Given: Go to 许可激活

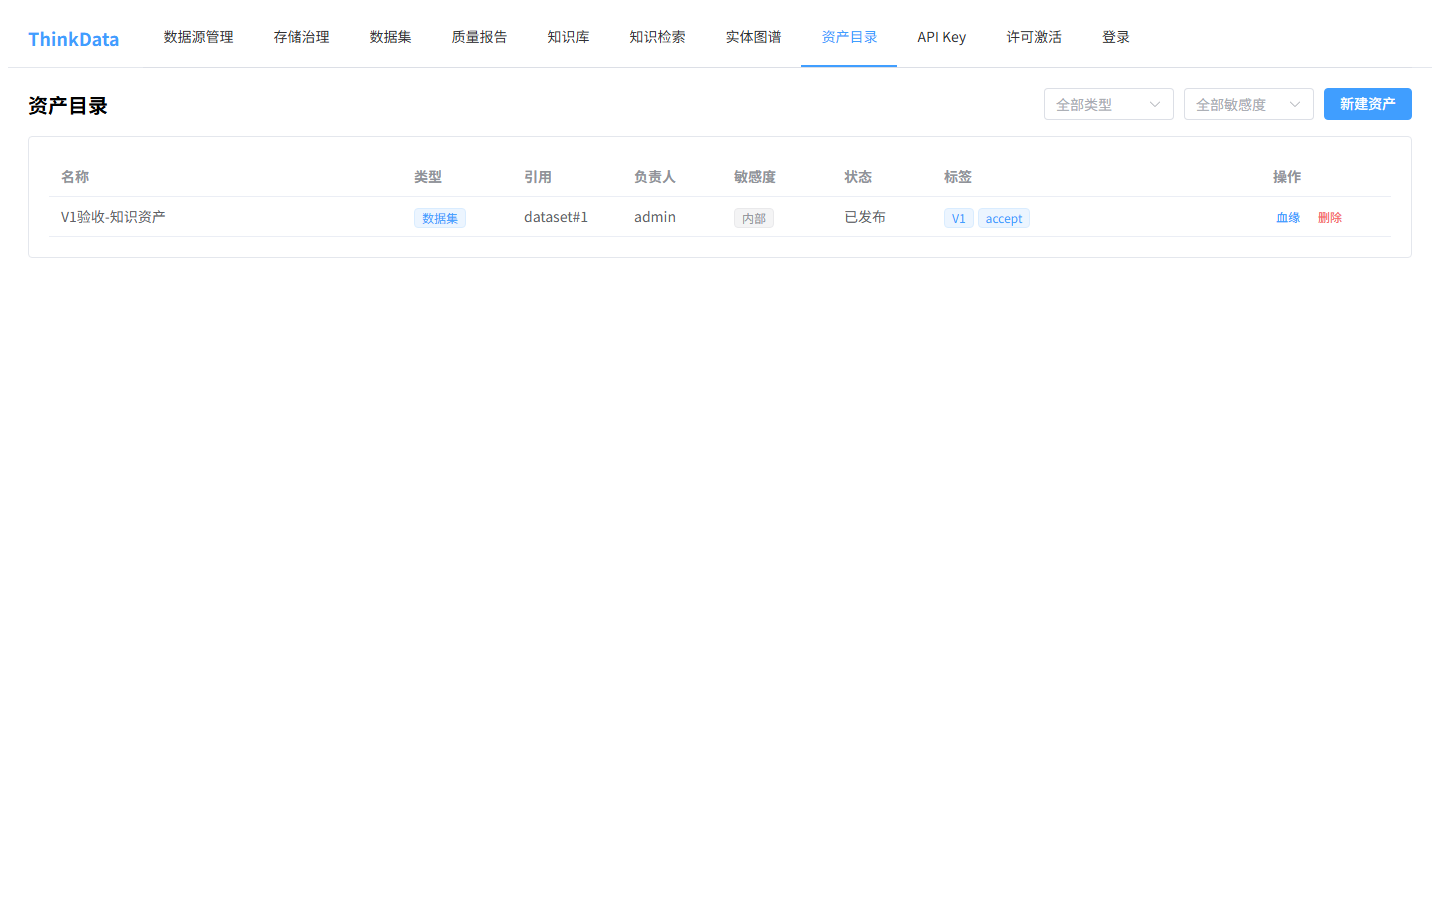Looking at the screenshot, I should tap(1034, 37).
